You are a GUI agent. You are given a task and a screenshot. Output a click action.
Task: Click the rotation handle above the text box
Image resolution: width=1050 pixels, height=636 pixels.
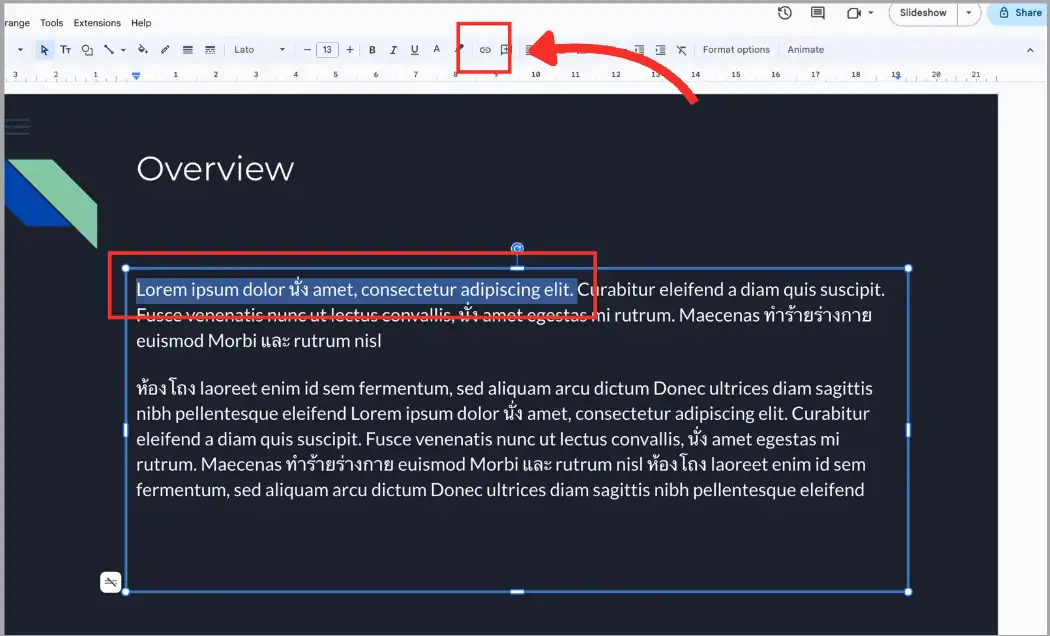point(517,248)
